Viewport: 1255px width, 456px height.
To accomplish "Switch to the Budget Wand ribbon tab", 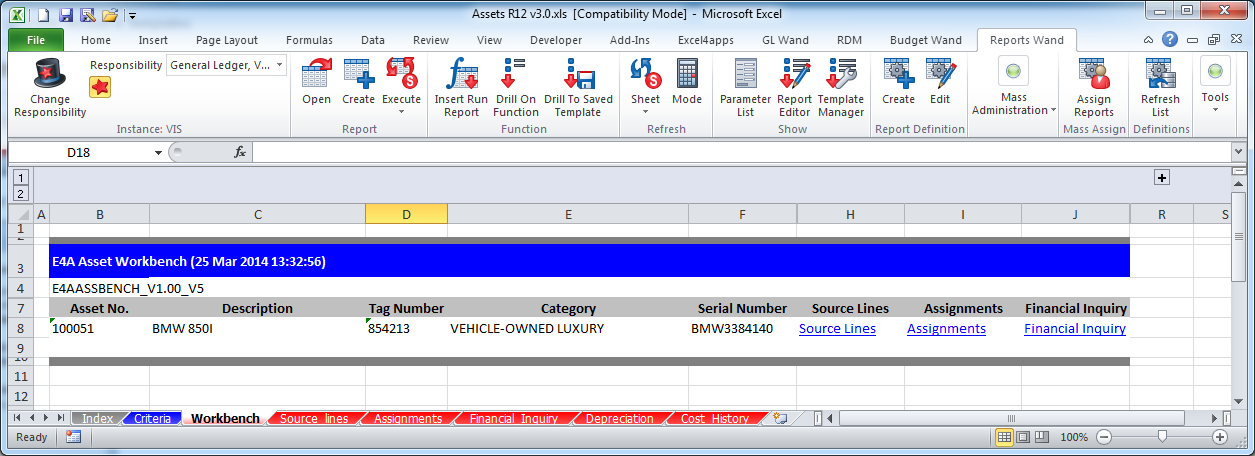I will coord(926,40).
